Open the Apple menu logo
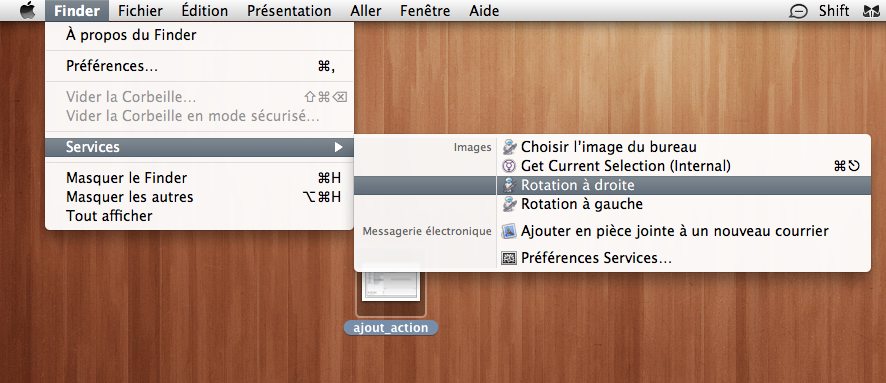Screen dimensions: 886x383 [27, 10]
